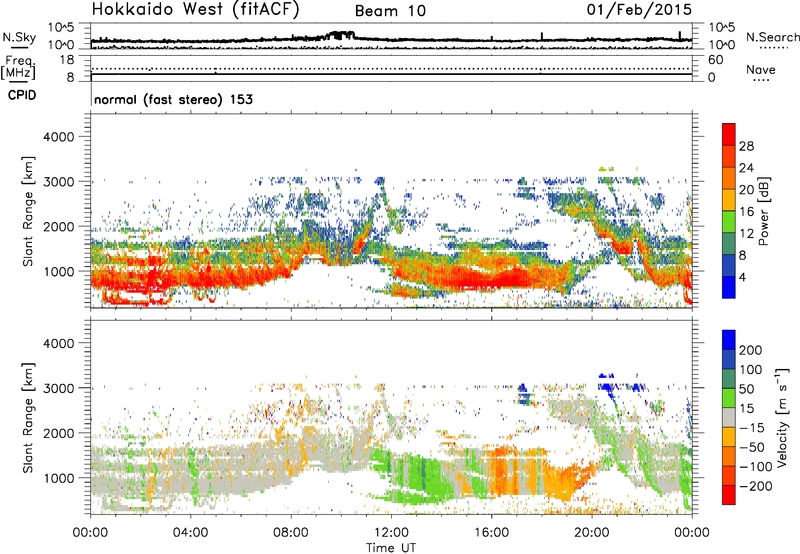Click the '2000' tick on power panel
The image size is (800, 554).
pyautogui.click(x=59, y=226)
